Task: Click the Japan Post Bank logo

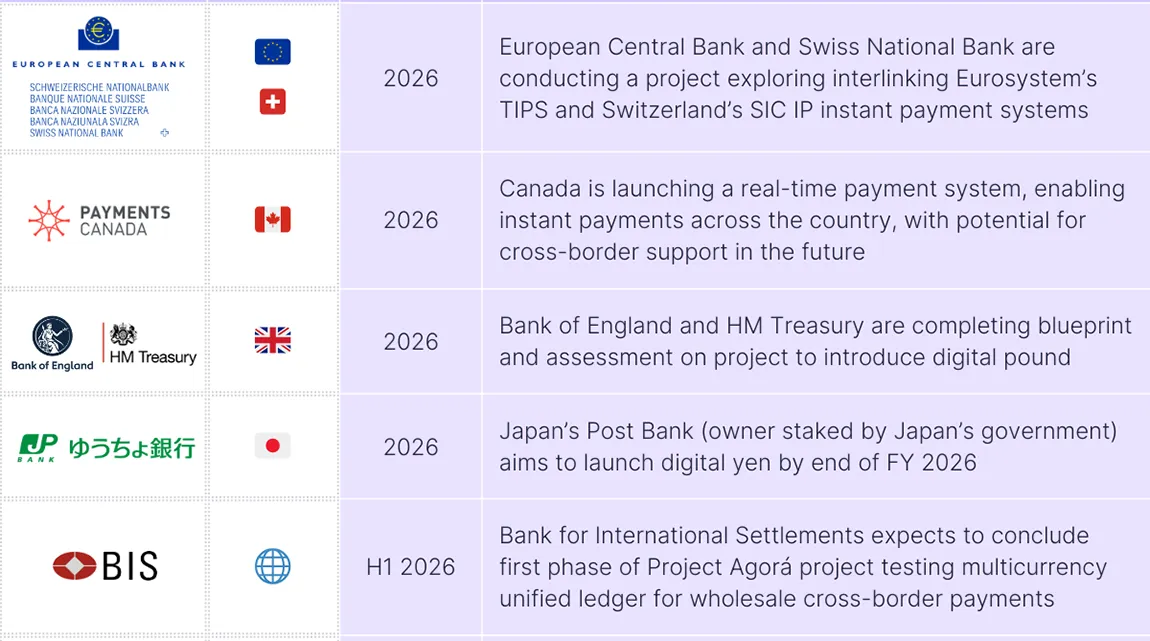Action: (106, 447)
